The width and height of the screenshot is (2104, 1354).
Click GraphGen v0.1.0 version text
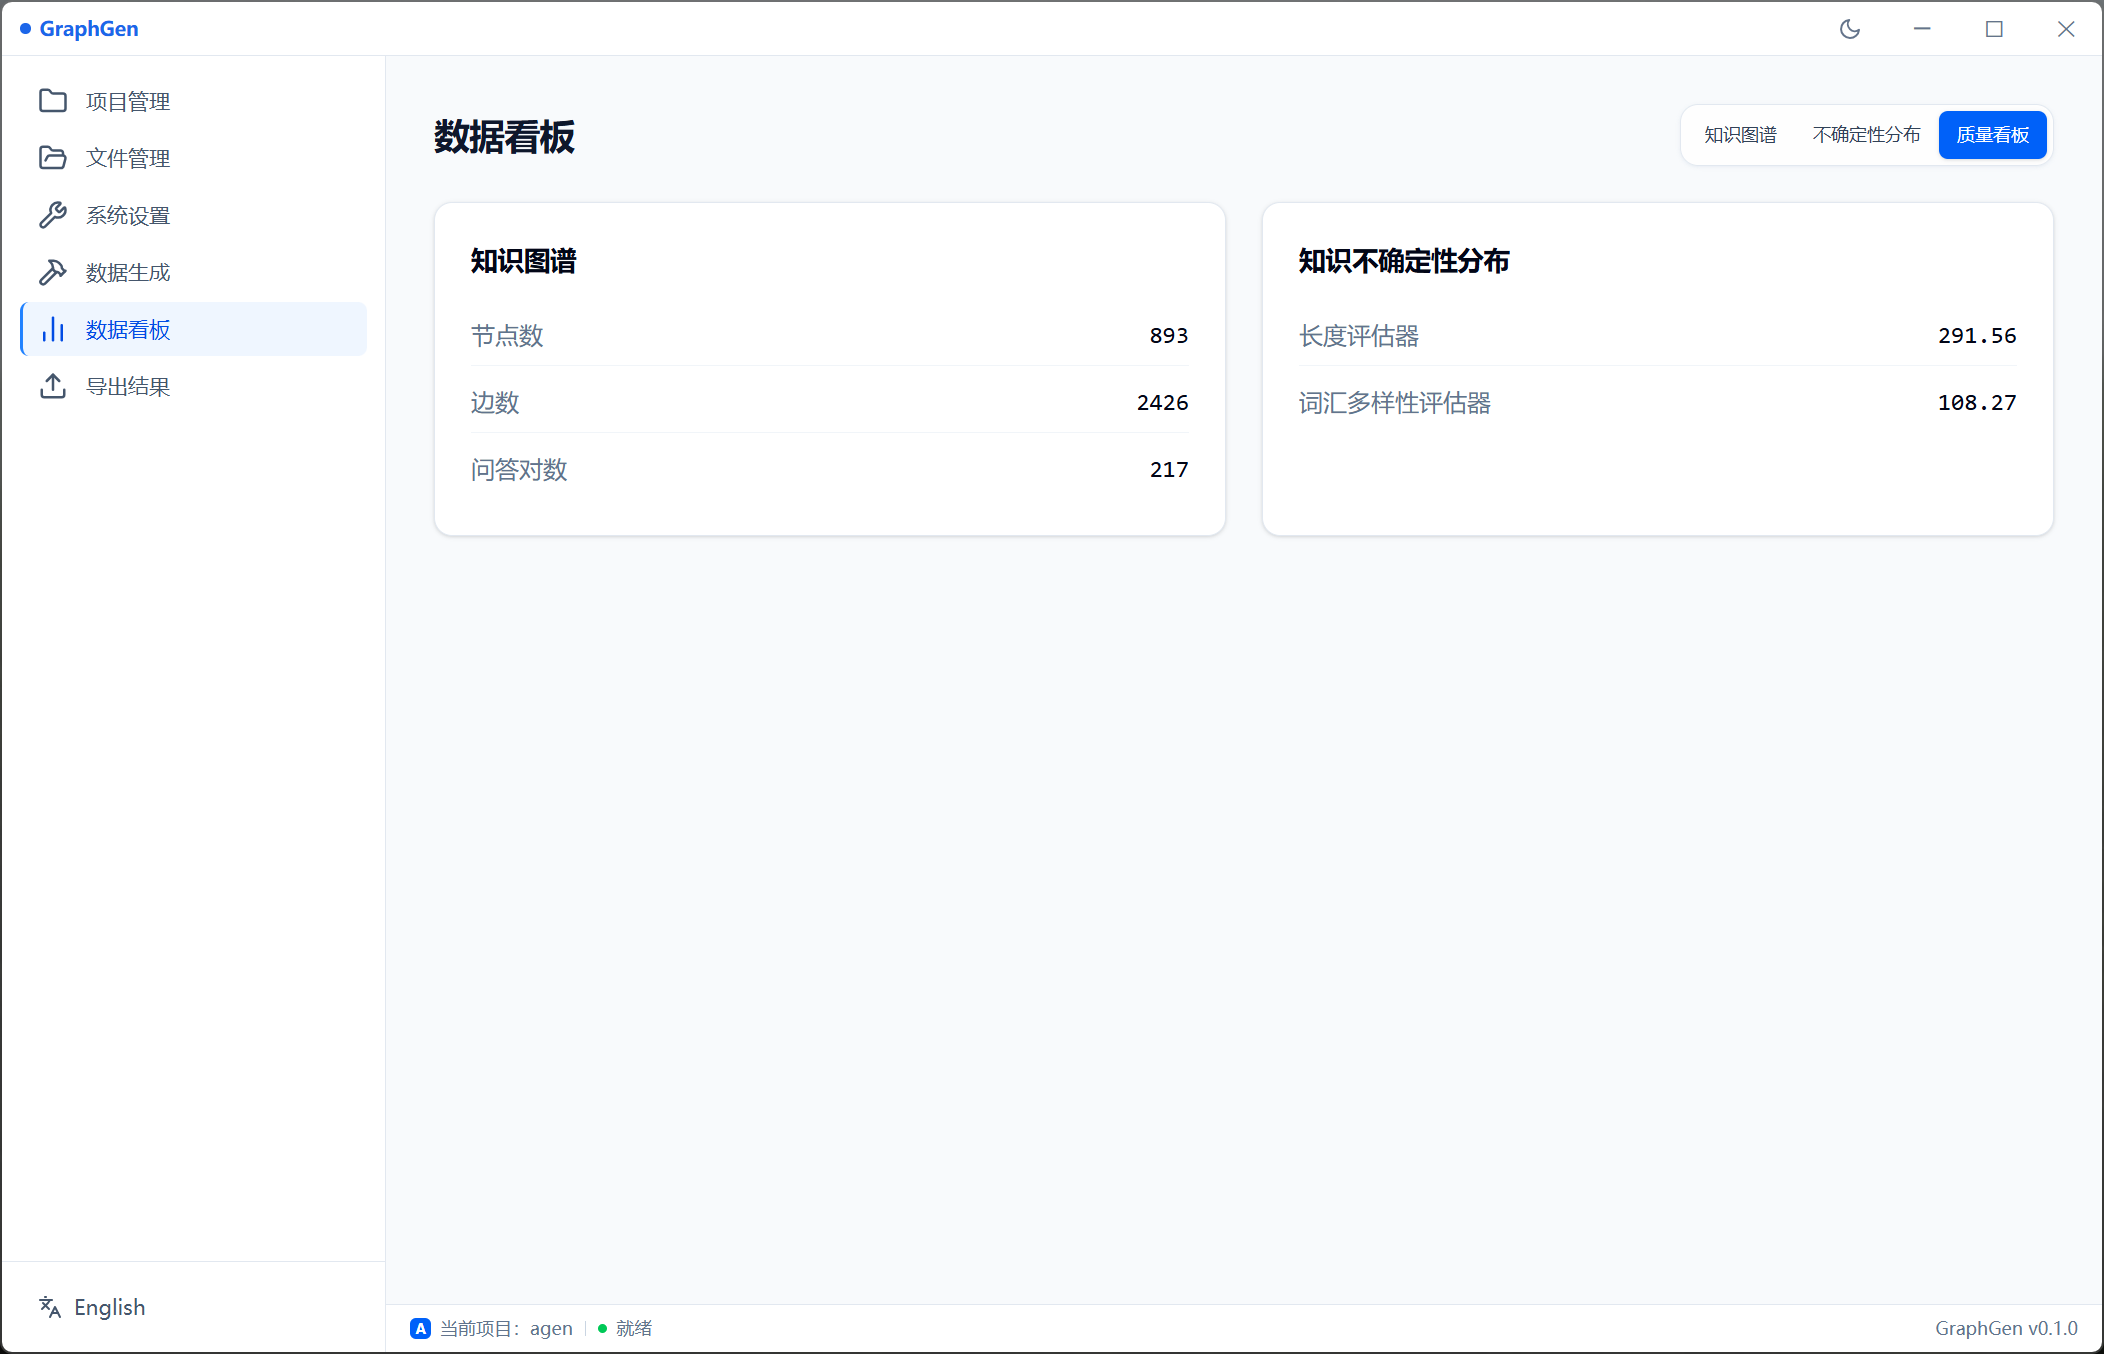click(2006, 1328)
